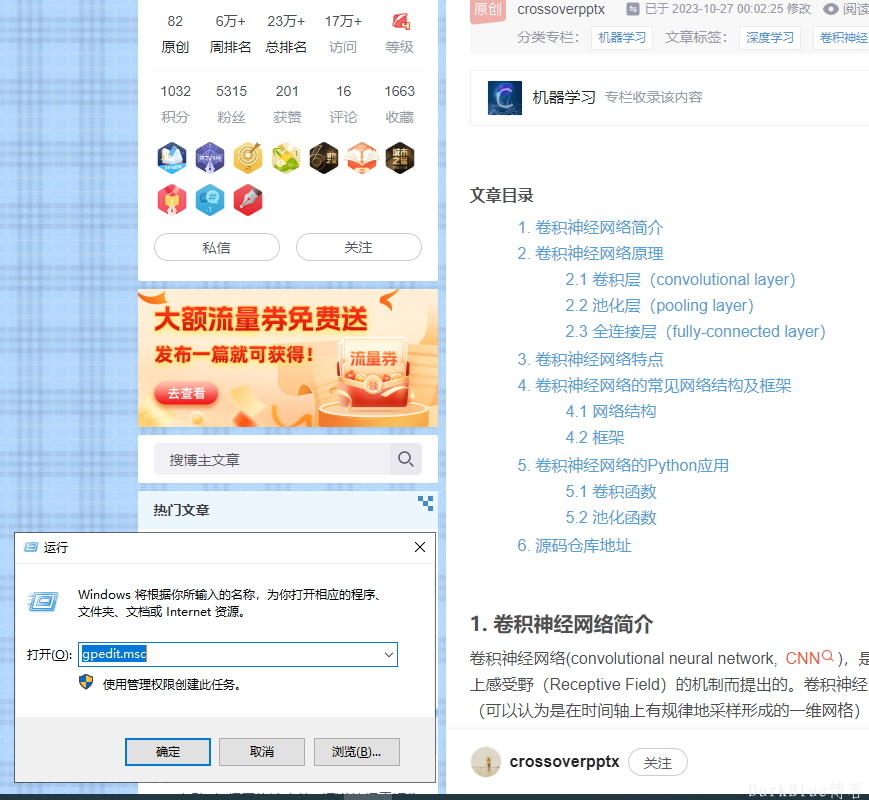Click the author name crossoverpptx at top
Screen dimensions: 869x800
(561, 9)
